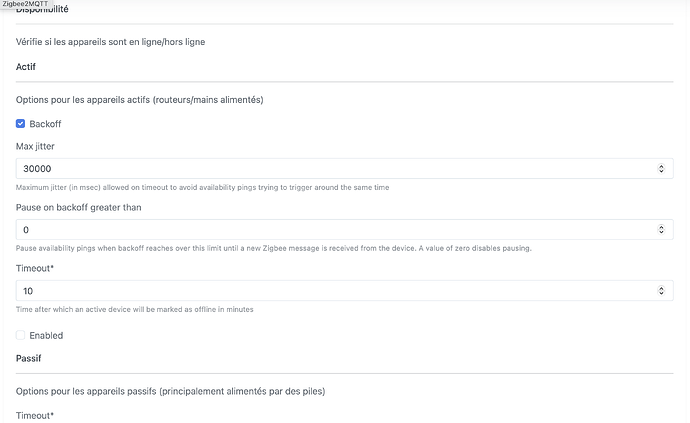Viewport: 690px width, 423px height.
Task: Click the Max jitter field label
Action: coord(37,148)
